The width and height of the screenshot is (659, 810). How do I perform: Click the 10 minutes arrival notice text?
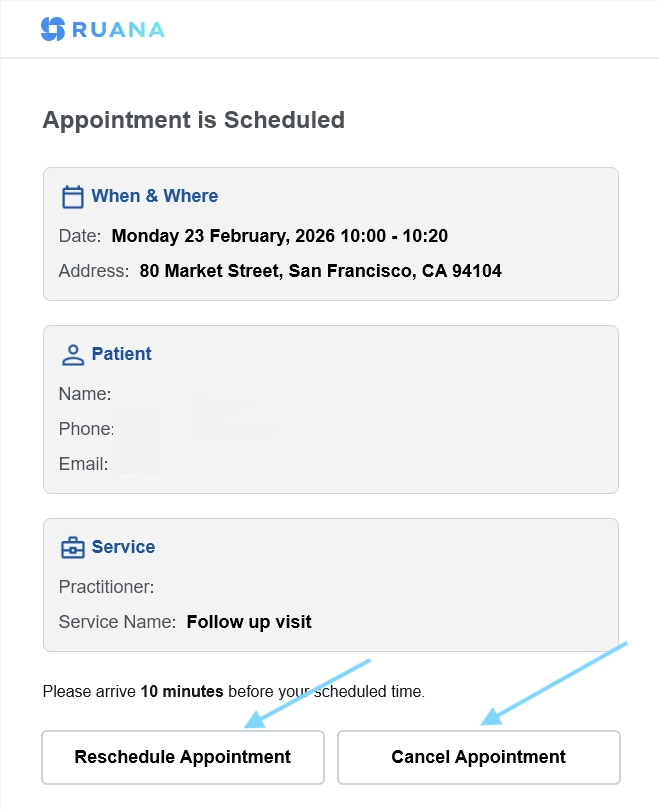[x=233, y=691]
